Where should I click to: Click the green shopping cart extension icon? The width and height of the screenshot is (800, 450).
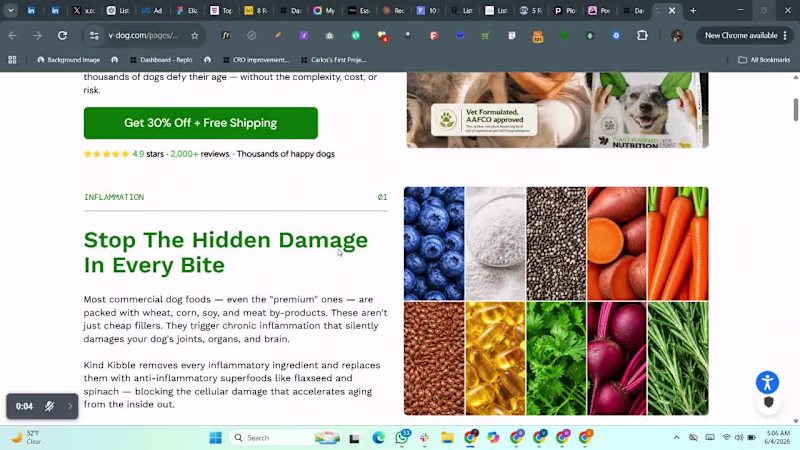pos(485,36)
